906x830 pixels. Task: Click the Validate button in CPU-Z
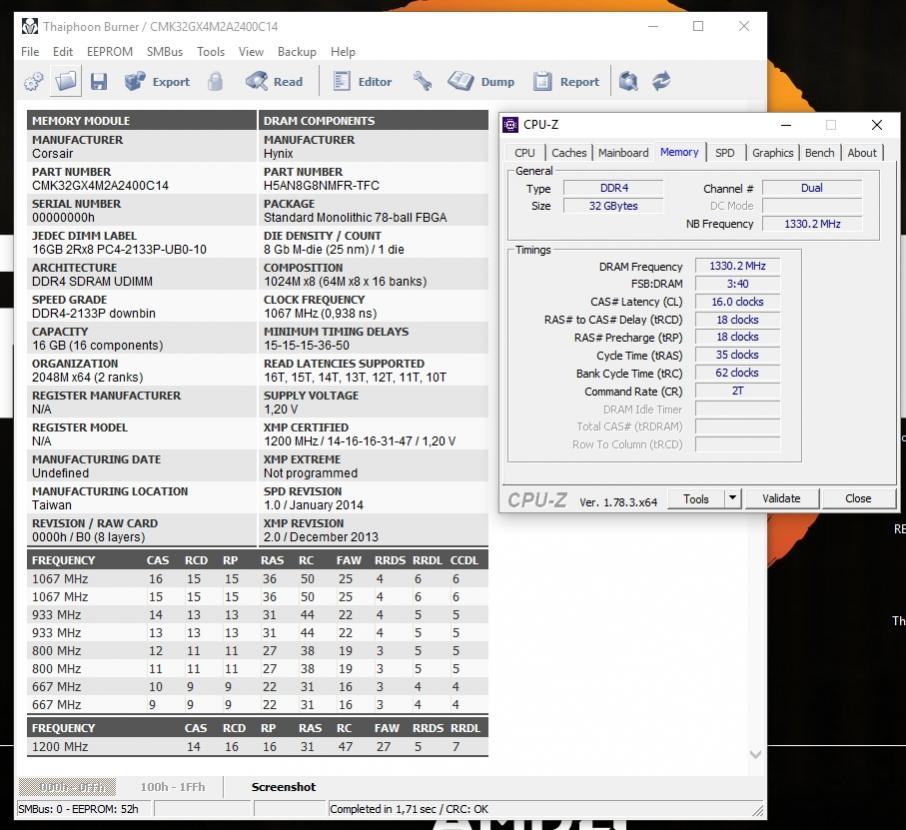coord(781,499)
